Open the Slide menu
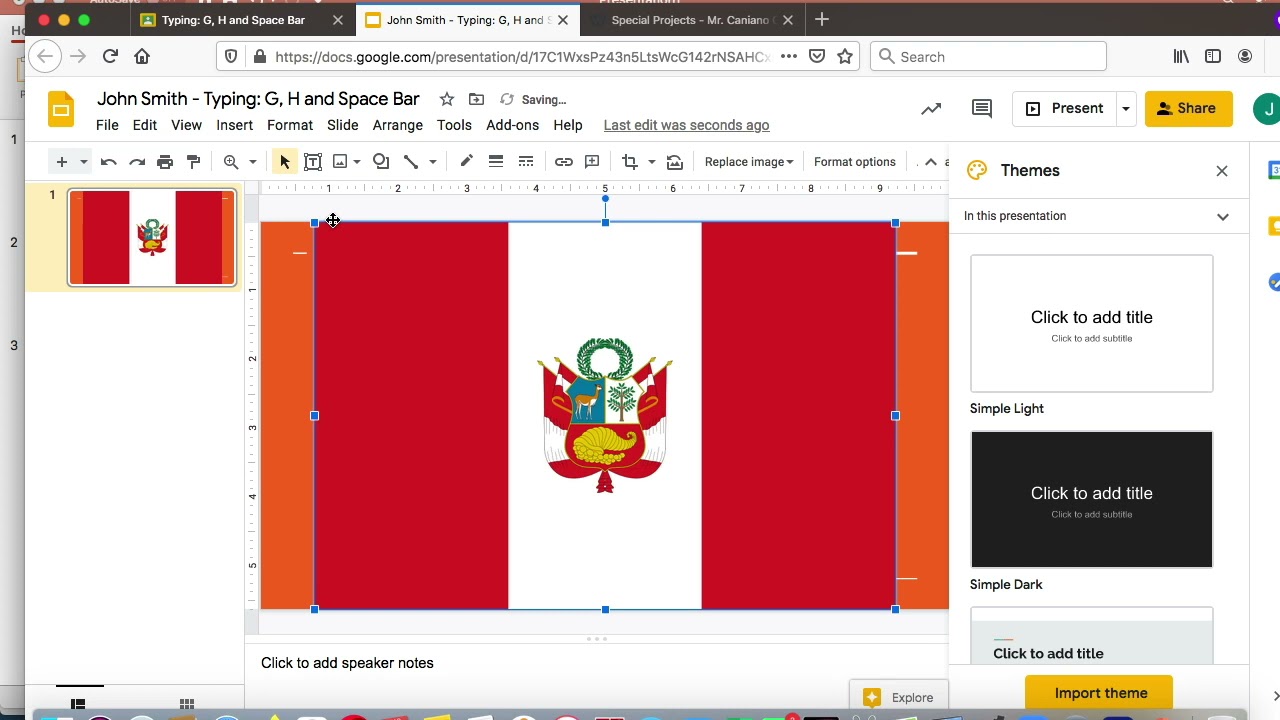Screen dimensions: 1280x720 [x=342, y=125]
